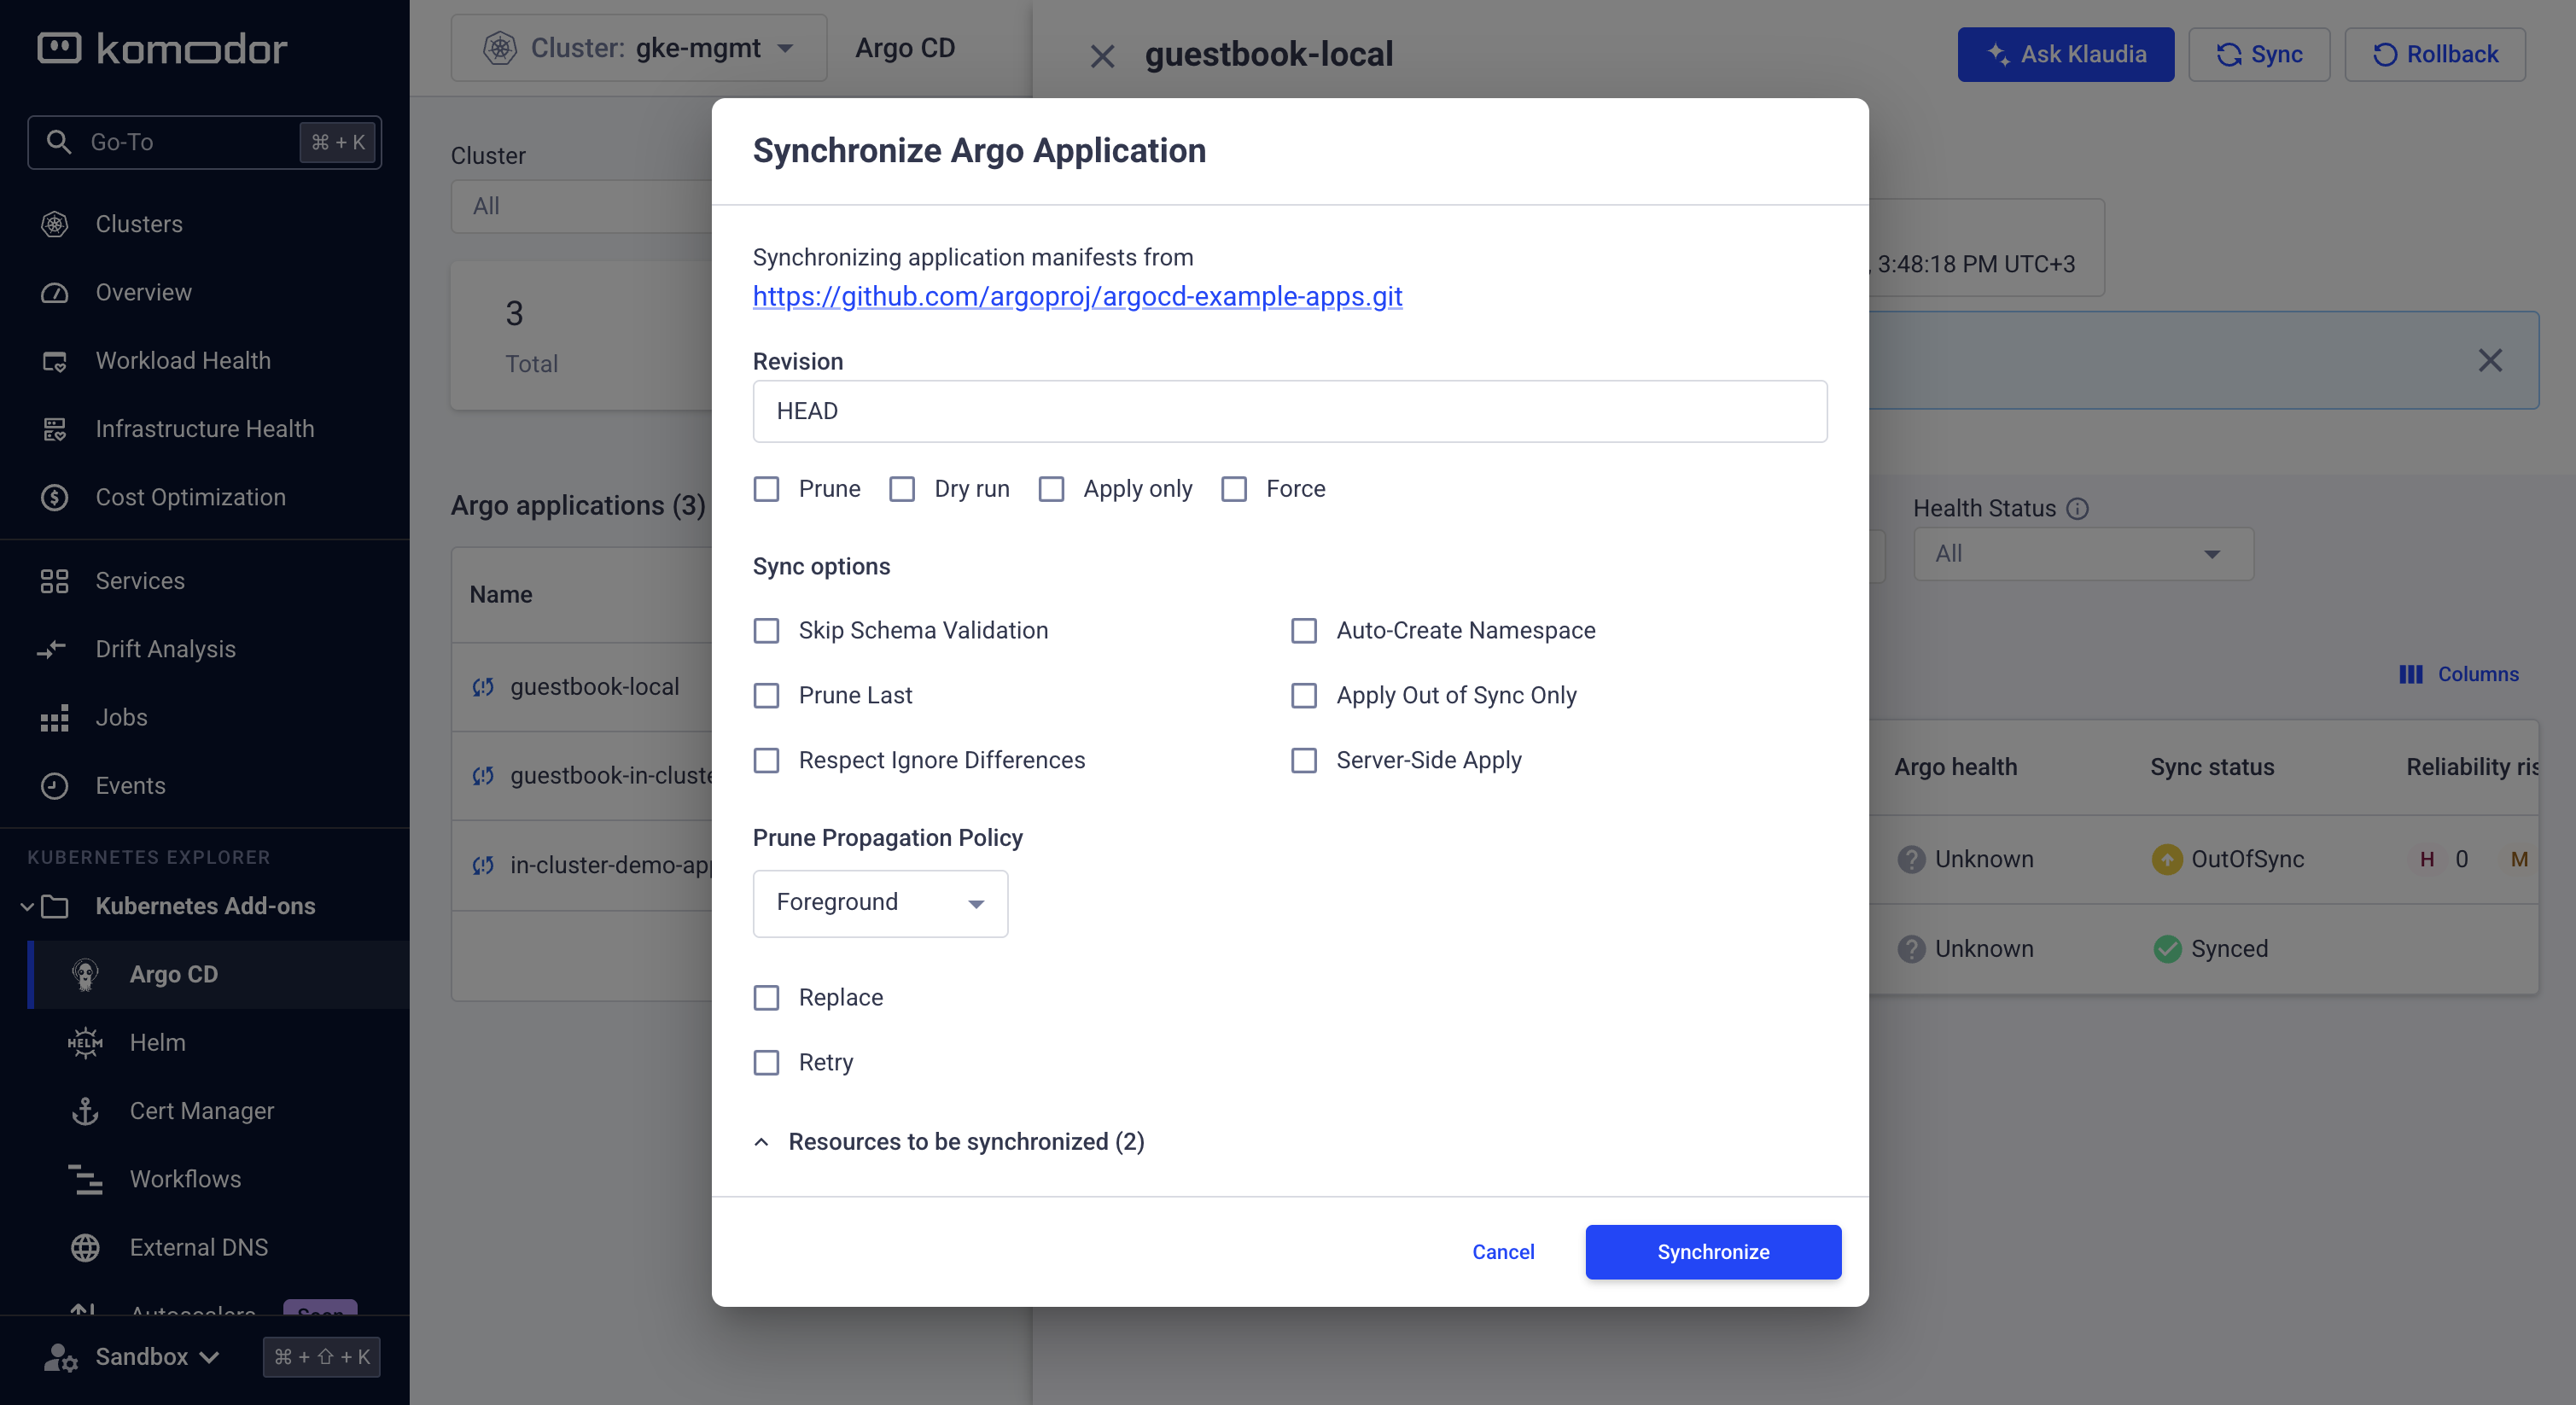Toggle the Retry checkbox

click(767, 1063)
